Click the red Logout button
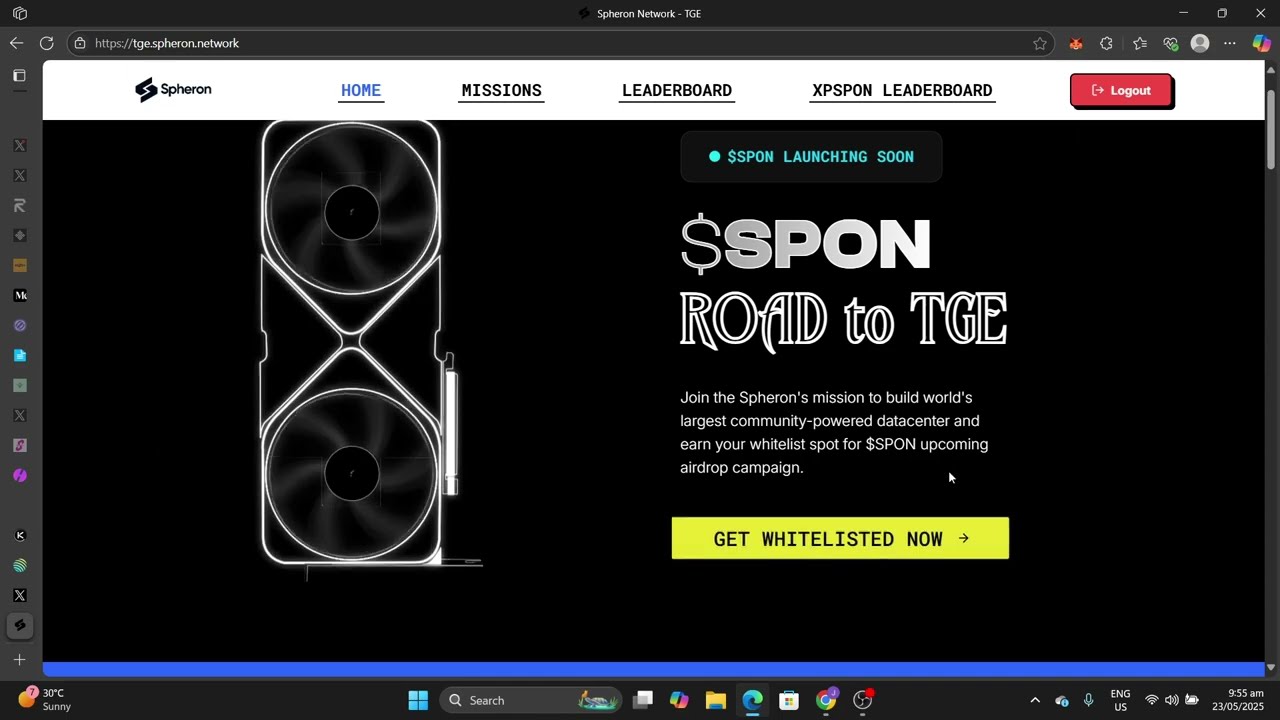The width and height of the screenshot is (1280, 720). coord(1121,90)
